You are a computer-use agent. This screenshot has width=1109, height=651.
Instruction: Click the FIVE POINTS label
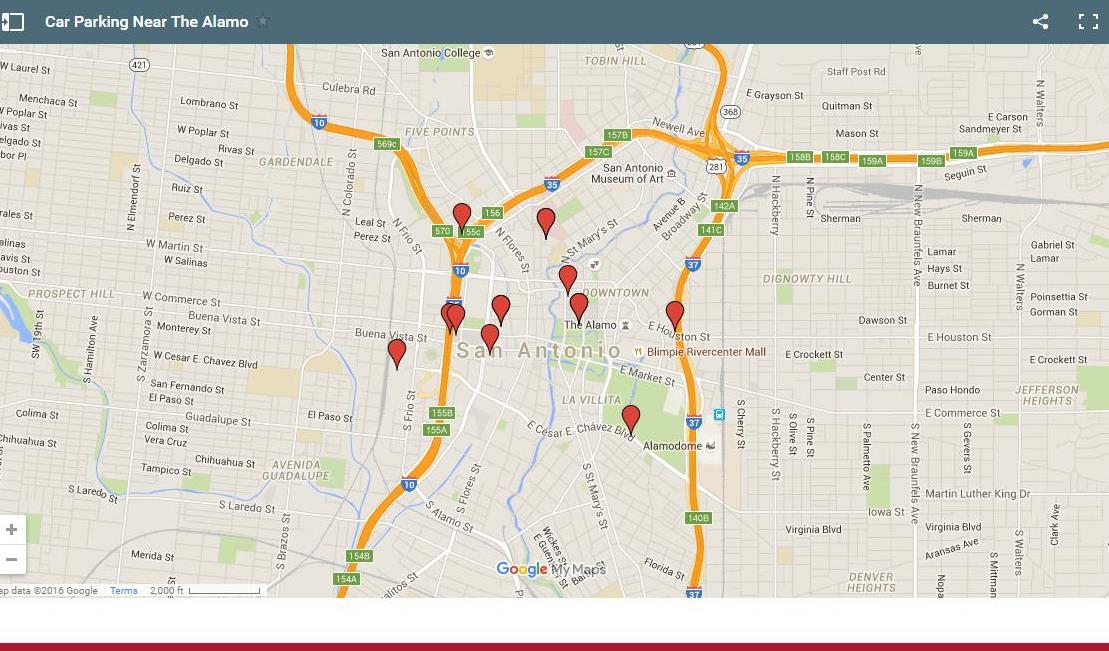point(439,132)
